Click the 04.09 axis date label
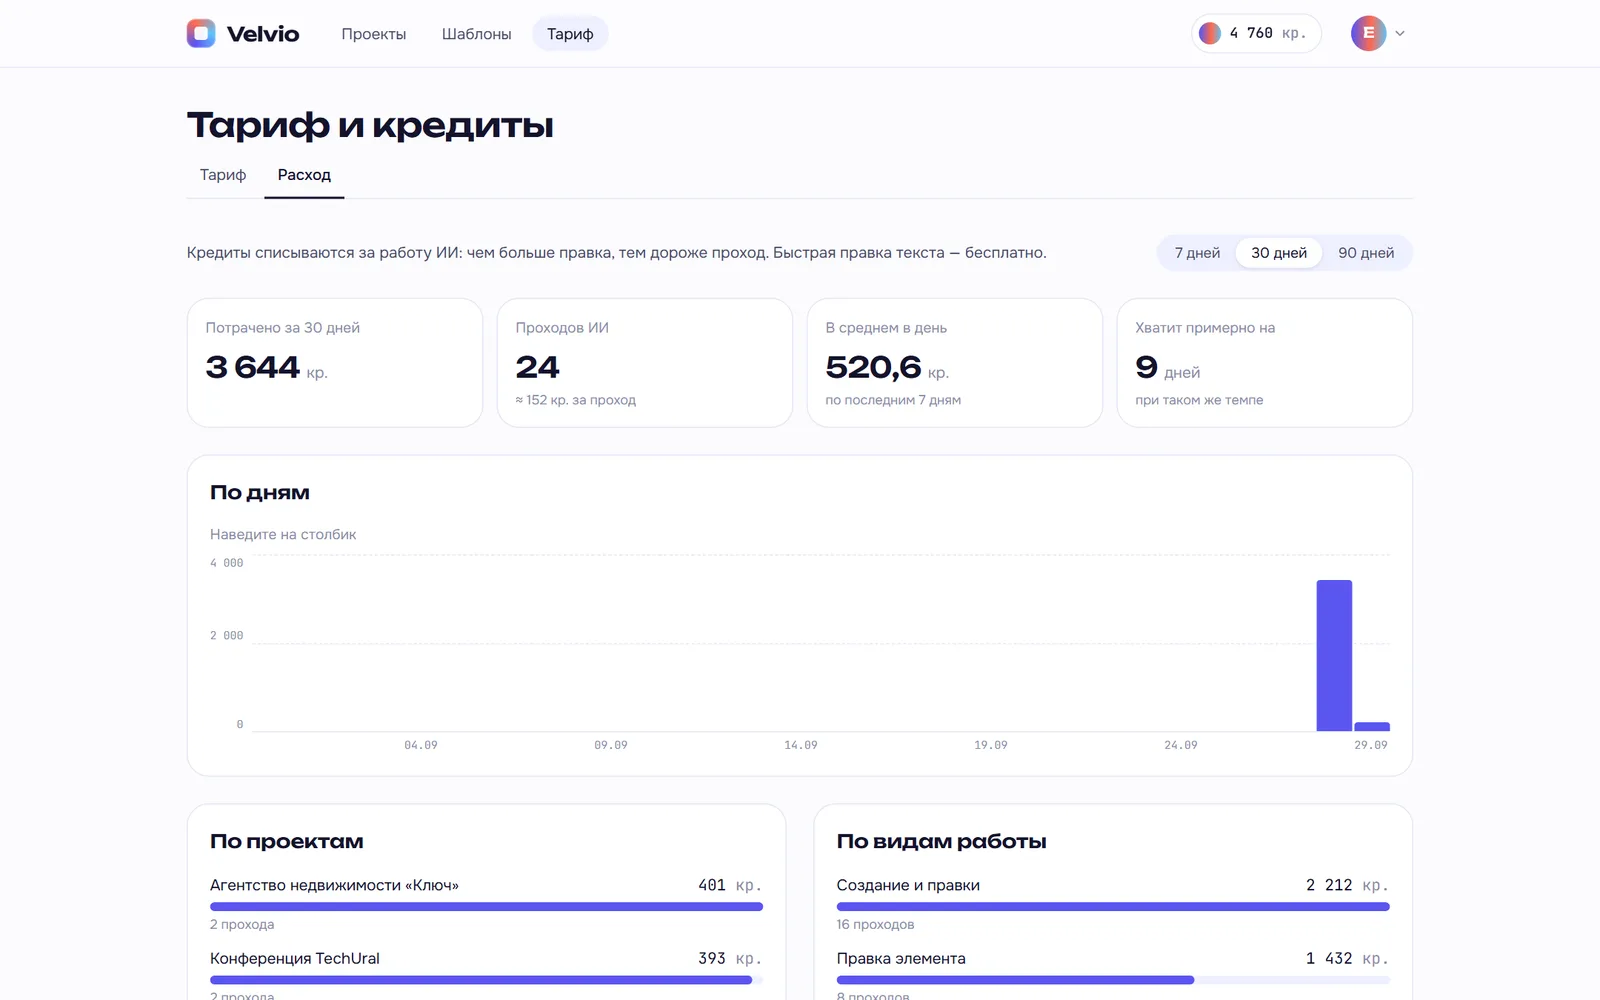Viewport: 1600px width, 1000px height. pos(421,746)
